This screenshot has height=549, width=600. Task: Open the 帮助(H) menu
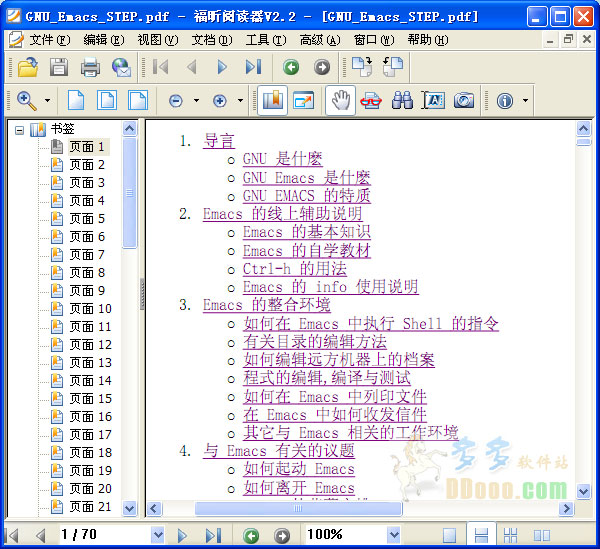click(x=428, y=40)
